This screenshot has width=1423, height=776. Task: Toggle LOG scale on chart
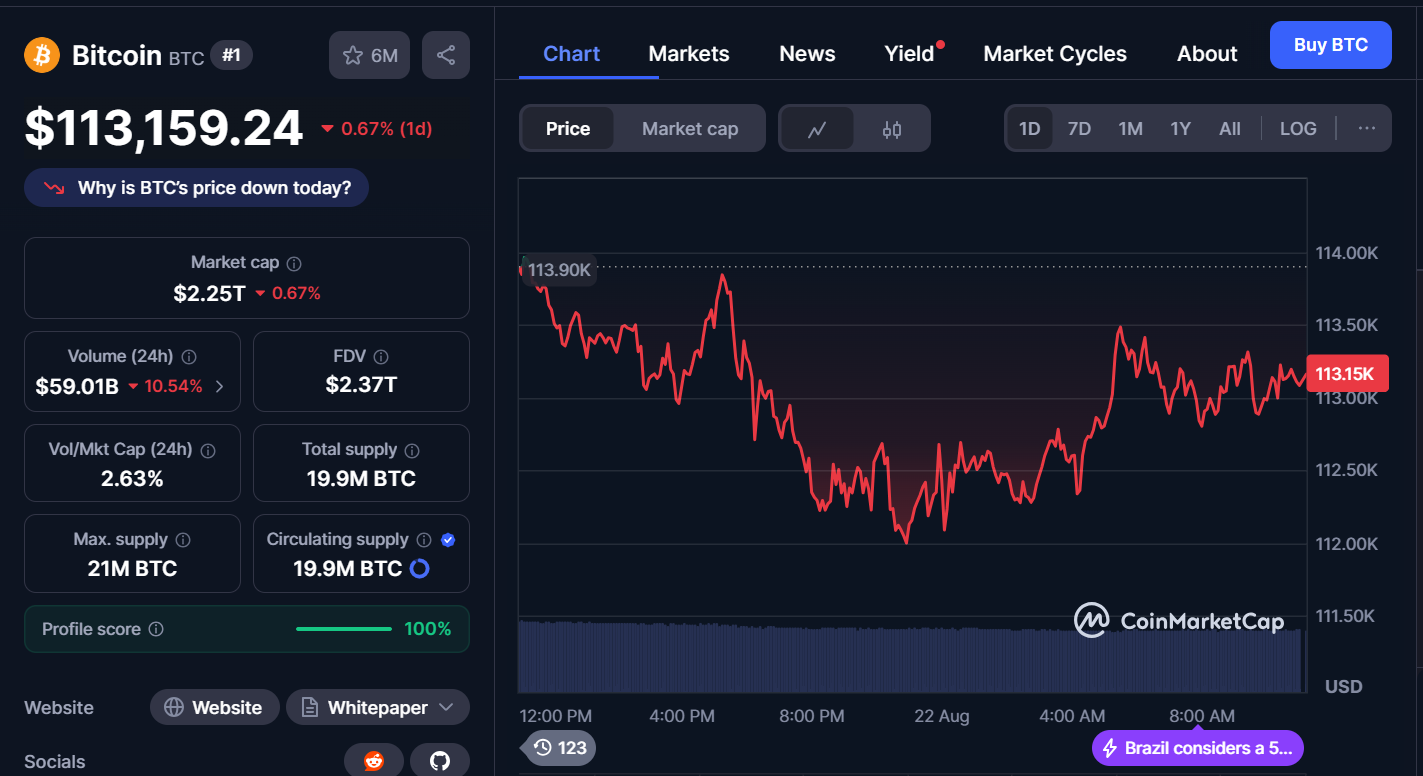[x=1298, y=129]
